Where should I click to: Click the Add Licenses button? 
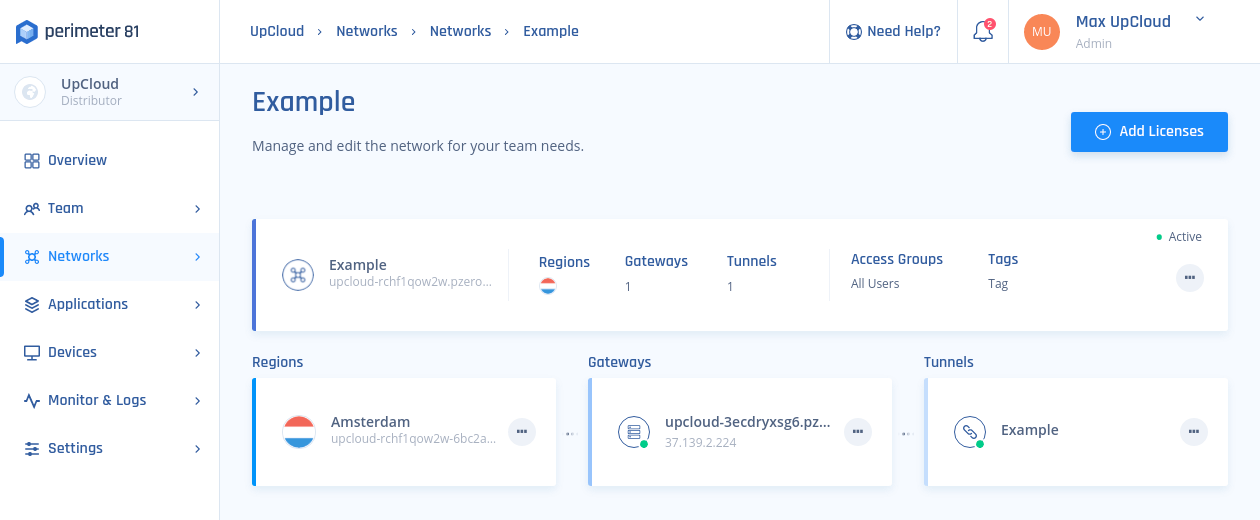pos(1149,132)
